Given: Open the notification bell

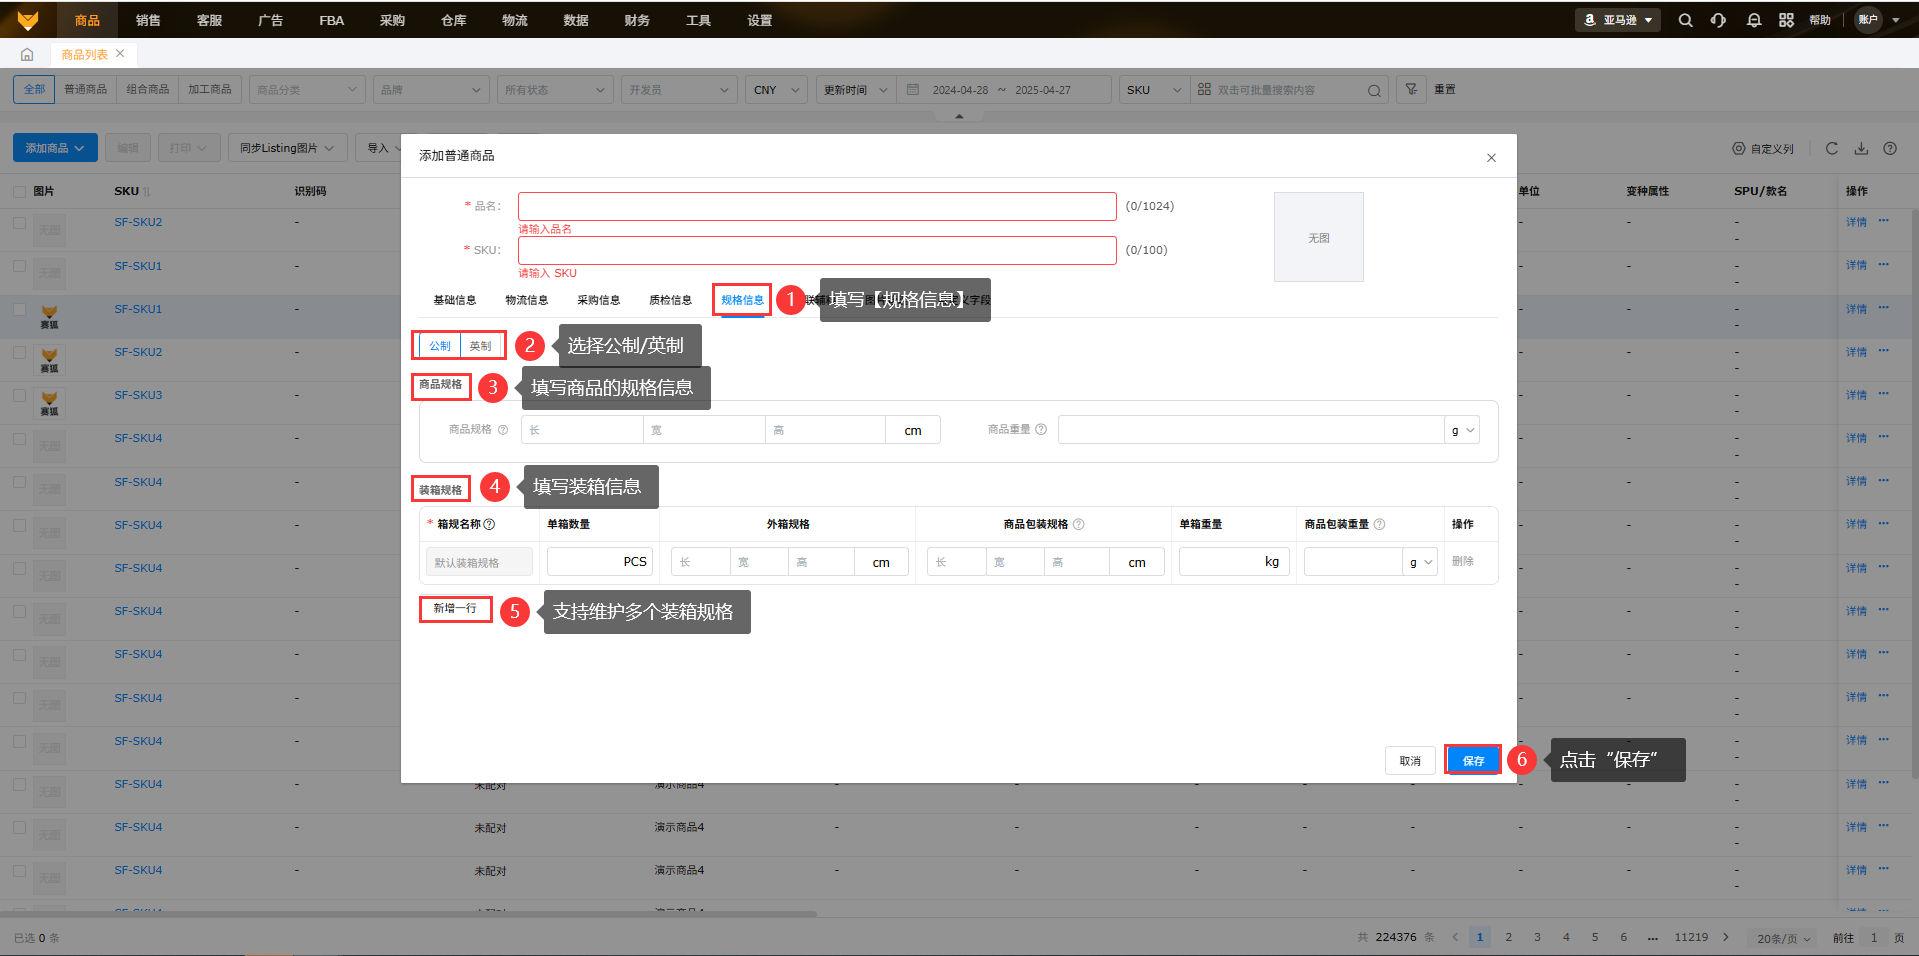Looking at the screenshot, I should point(1754,20).
